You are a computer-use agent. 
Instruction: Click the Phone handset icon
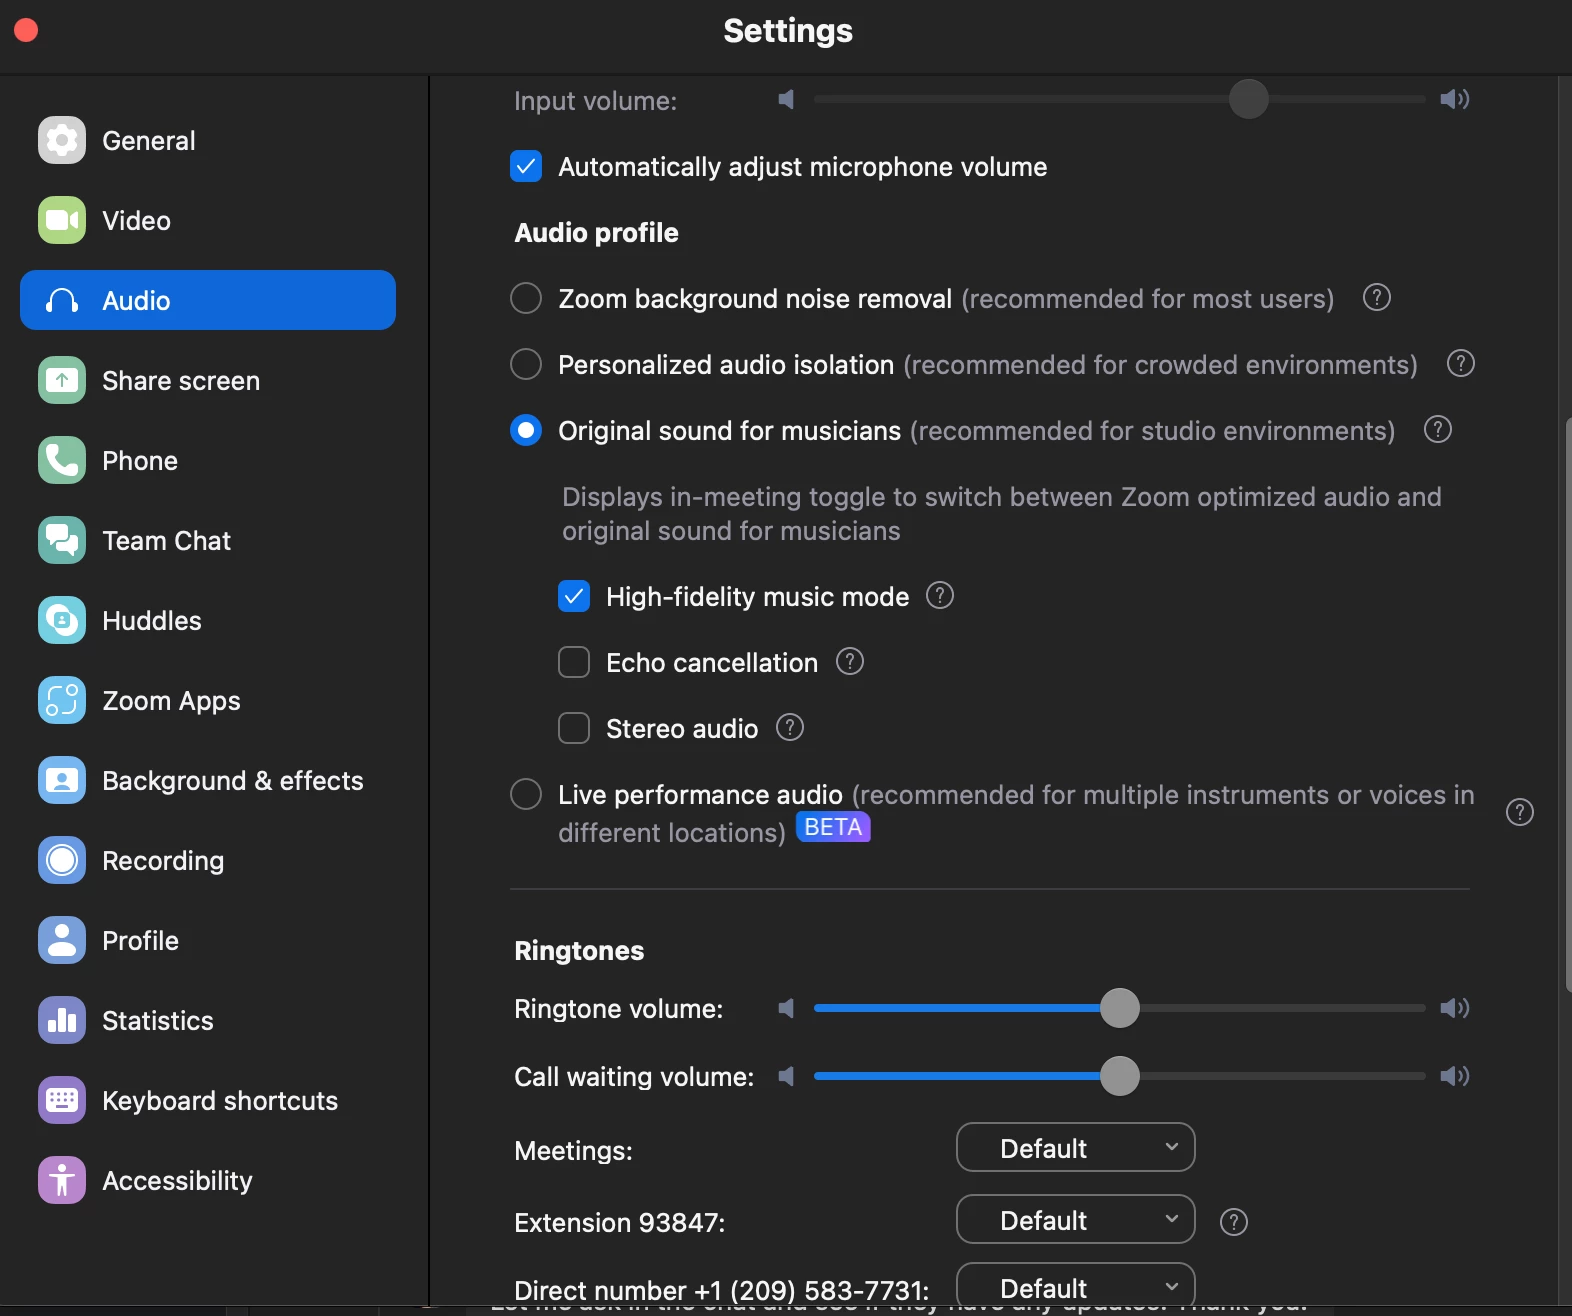click(x=62, y=460)
